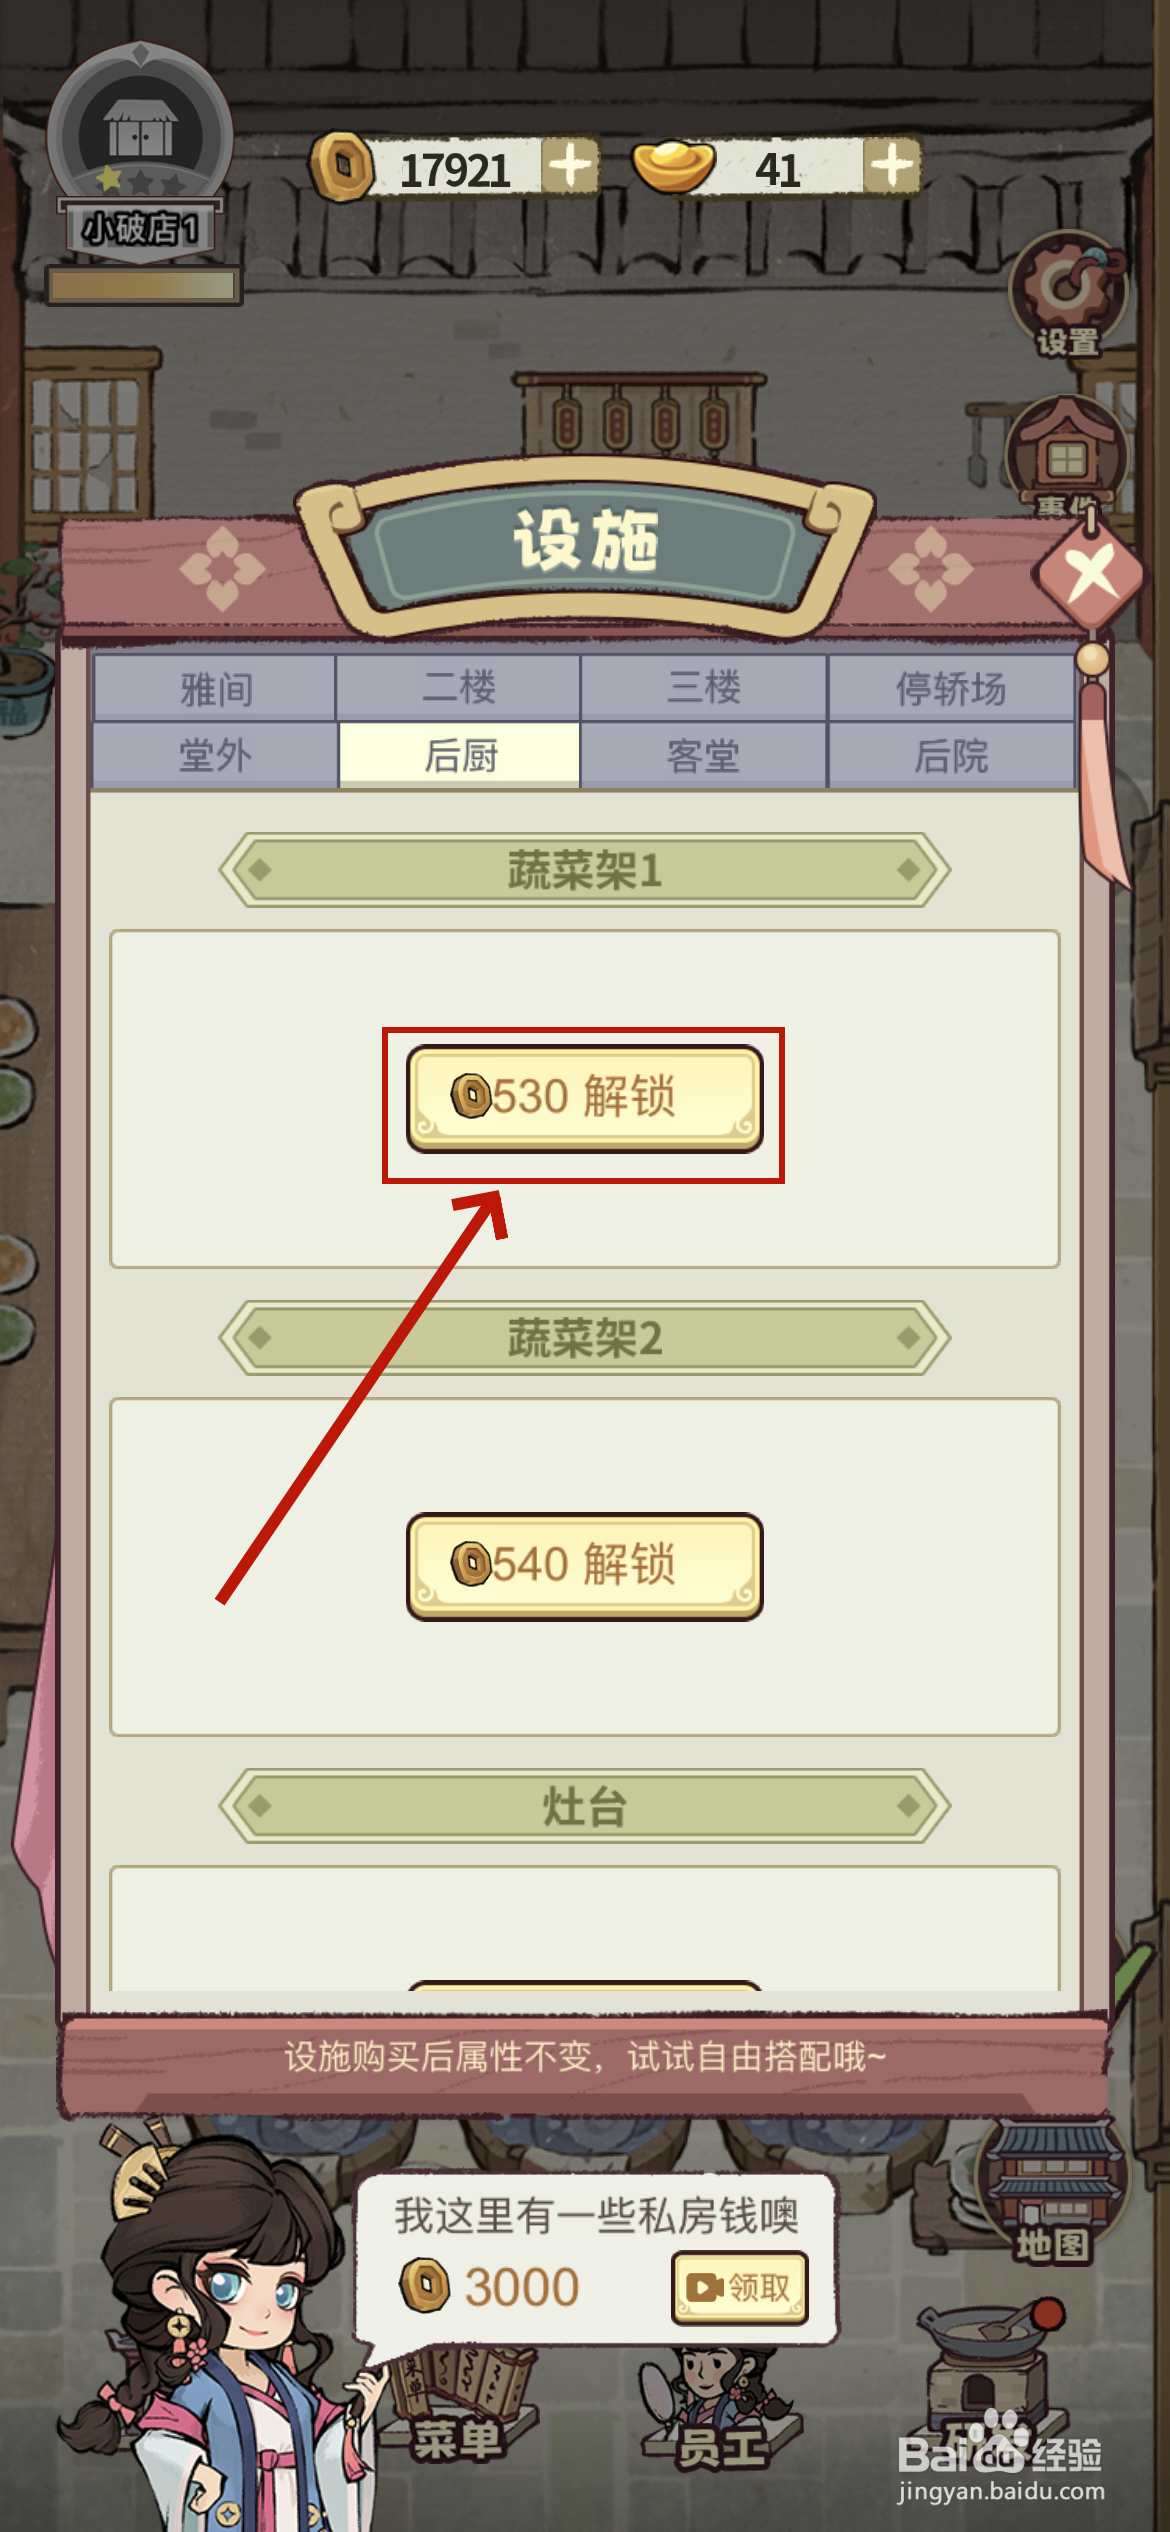Image resolution: width=1170 pixels, height=2532 pixels.
Task: Unlock 蔬菜架2 for 540 coins
Action: click(x=584, y=1566)
